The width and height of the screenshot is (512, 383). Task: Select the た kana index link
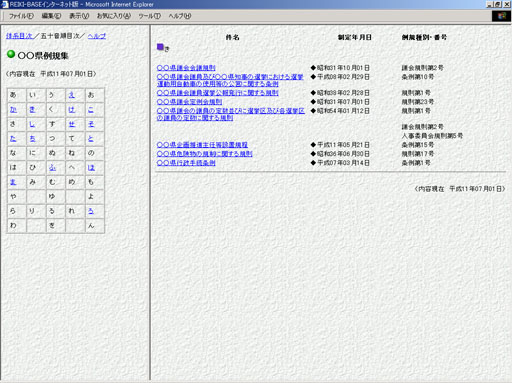pyautogui.click(x=13, y=138)
